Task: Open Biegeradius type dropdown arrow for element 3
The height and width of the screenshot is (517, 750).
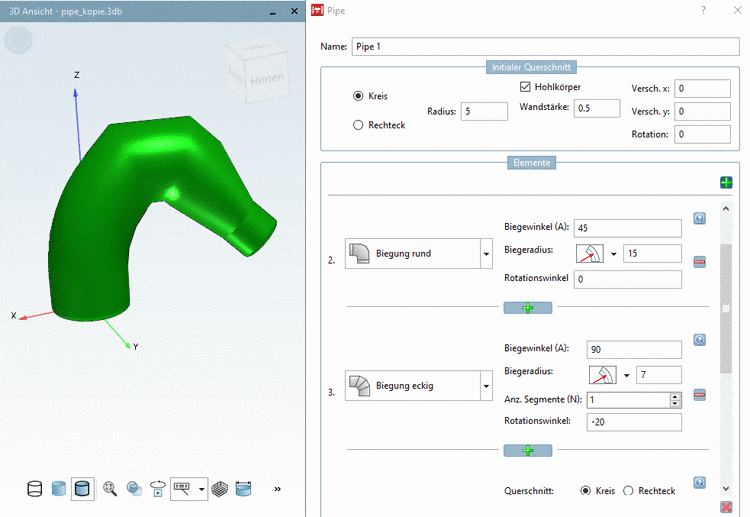Action: coord(627,375)
